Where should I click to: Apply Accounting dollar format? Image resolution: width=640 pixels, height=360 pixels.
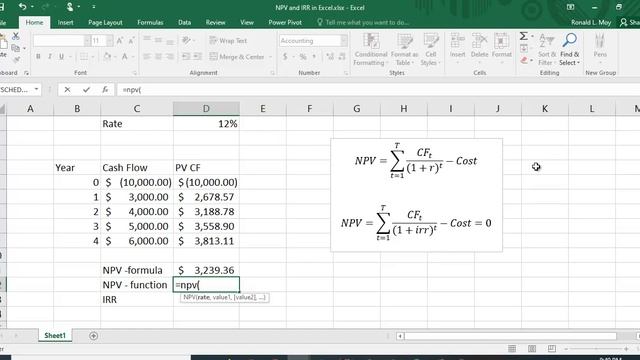285,57
